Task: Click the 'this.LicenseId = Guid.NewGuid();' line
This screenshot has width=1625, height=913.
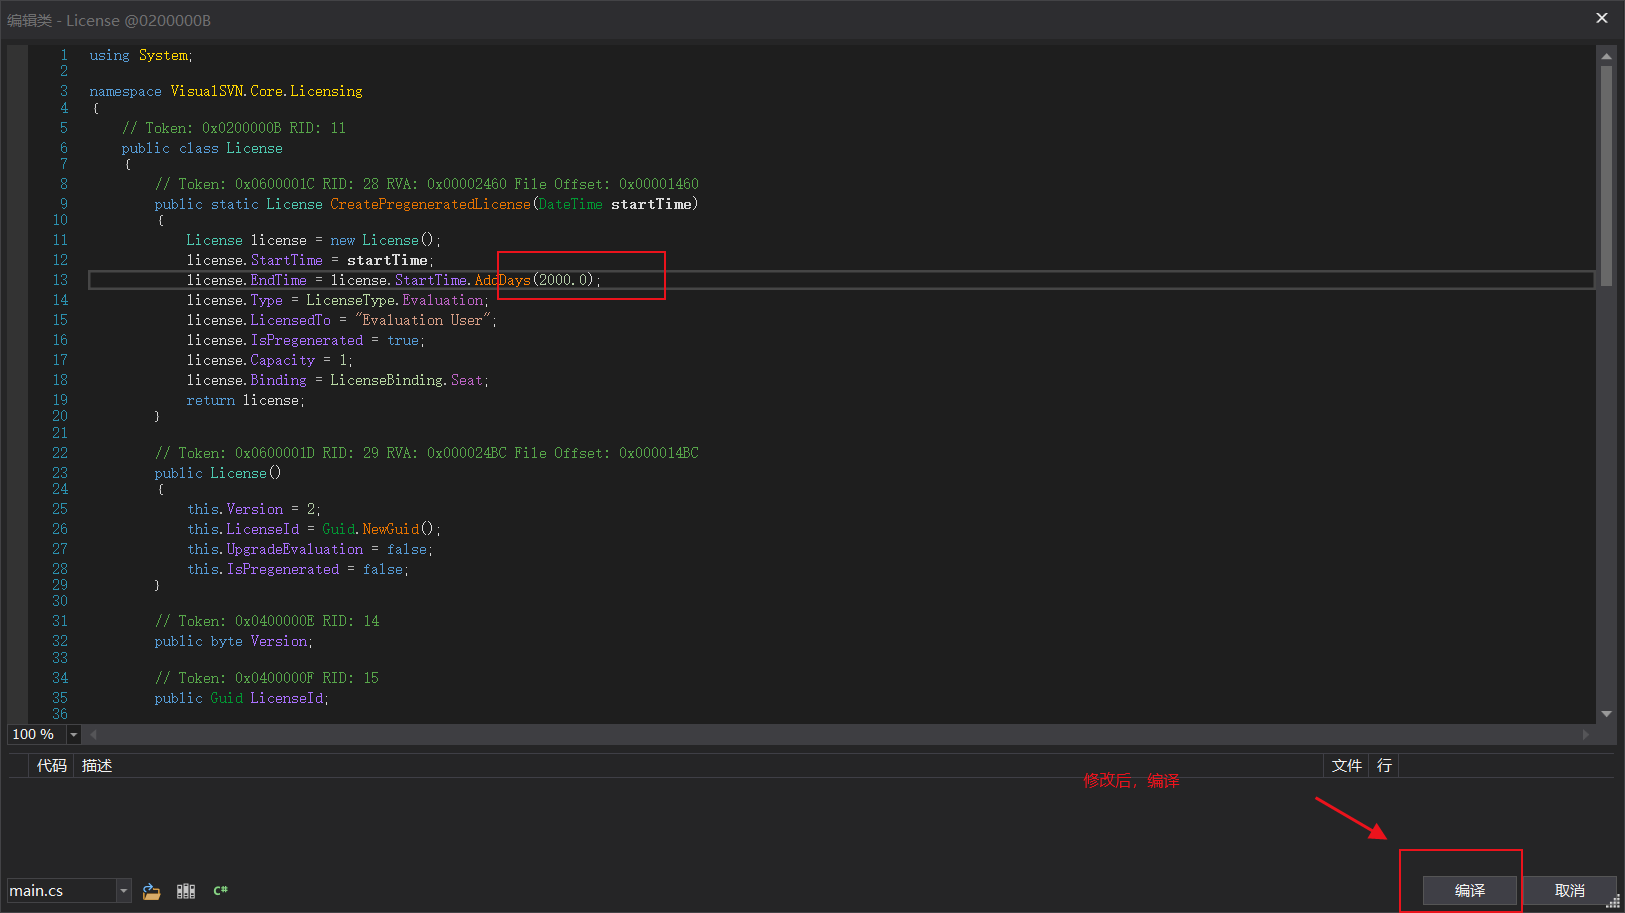Action: pyautogui.click(x=314, y=529)
